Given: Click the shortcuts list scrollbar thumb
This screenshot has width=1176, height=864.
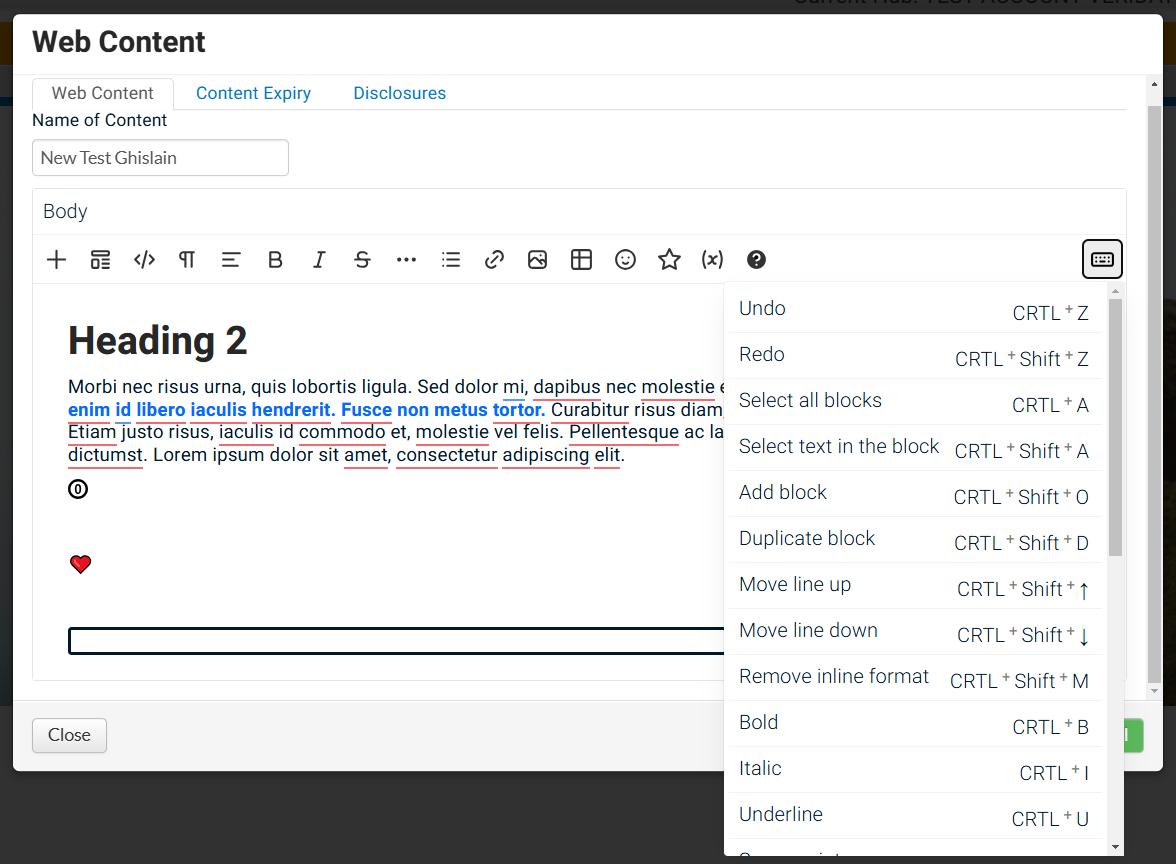Looking at the screenshot, I should [1115, 428].
